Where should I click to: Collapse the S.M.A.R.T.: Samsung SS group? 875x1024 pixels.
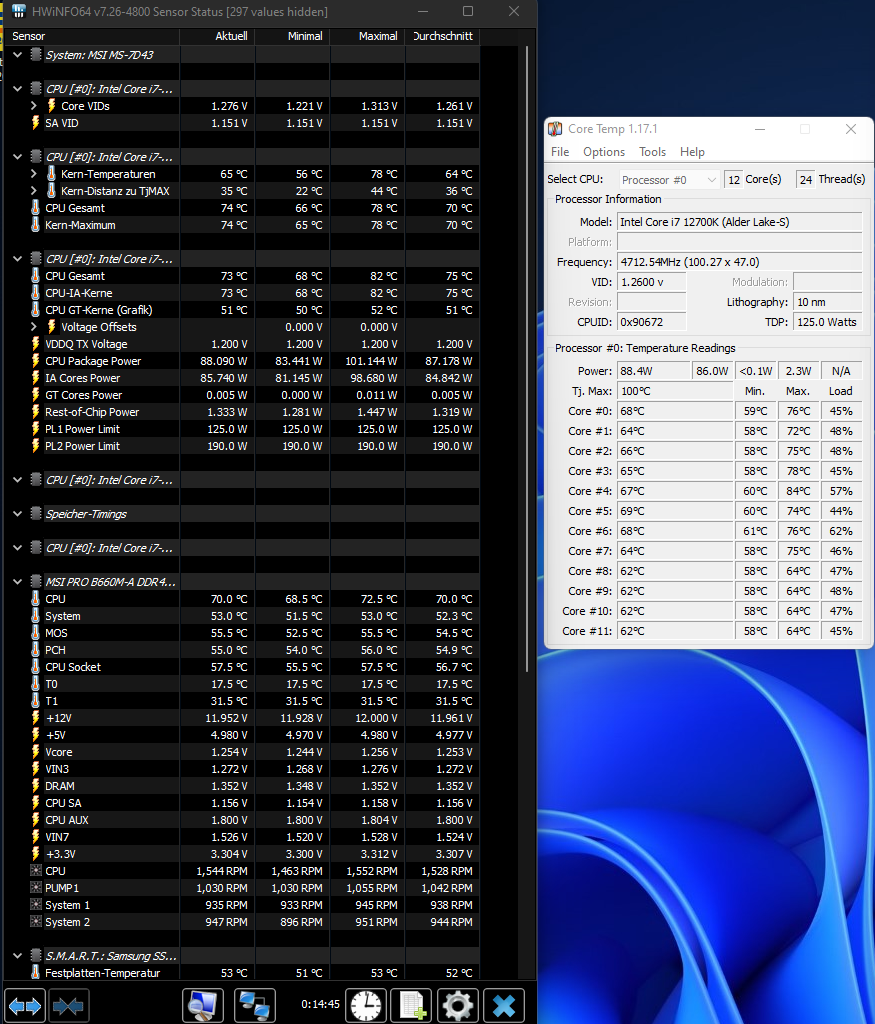click(18, 955)
